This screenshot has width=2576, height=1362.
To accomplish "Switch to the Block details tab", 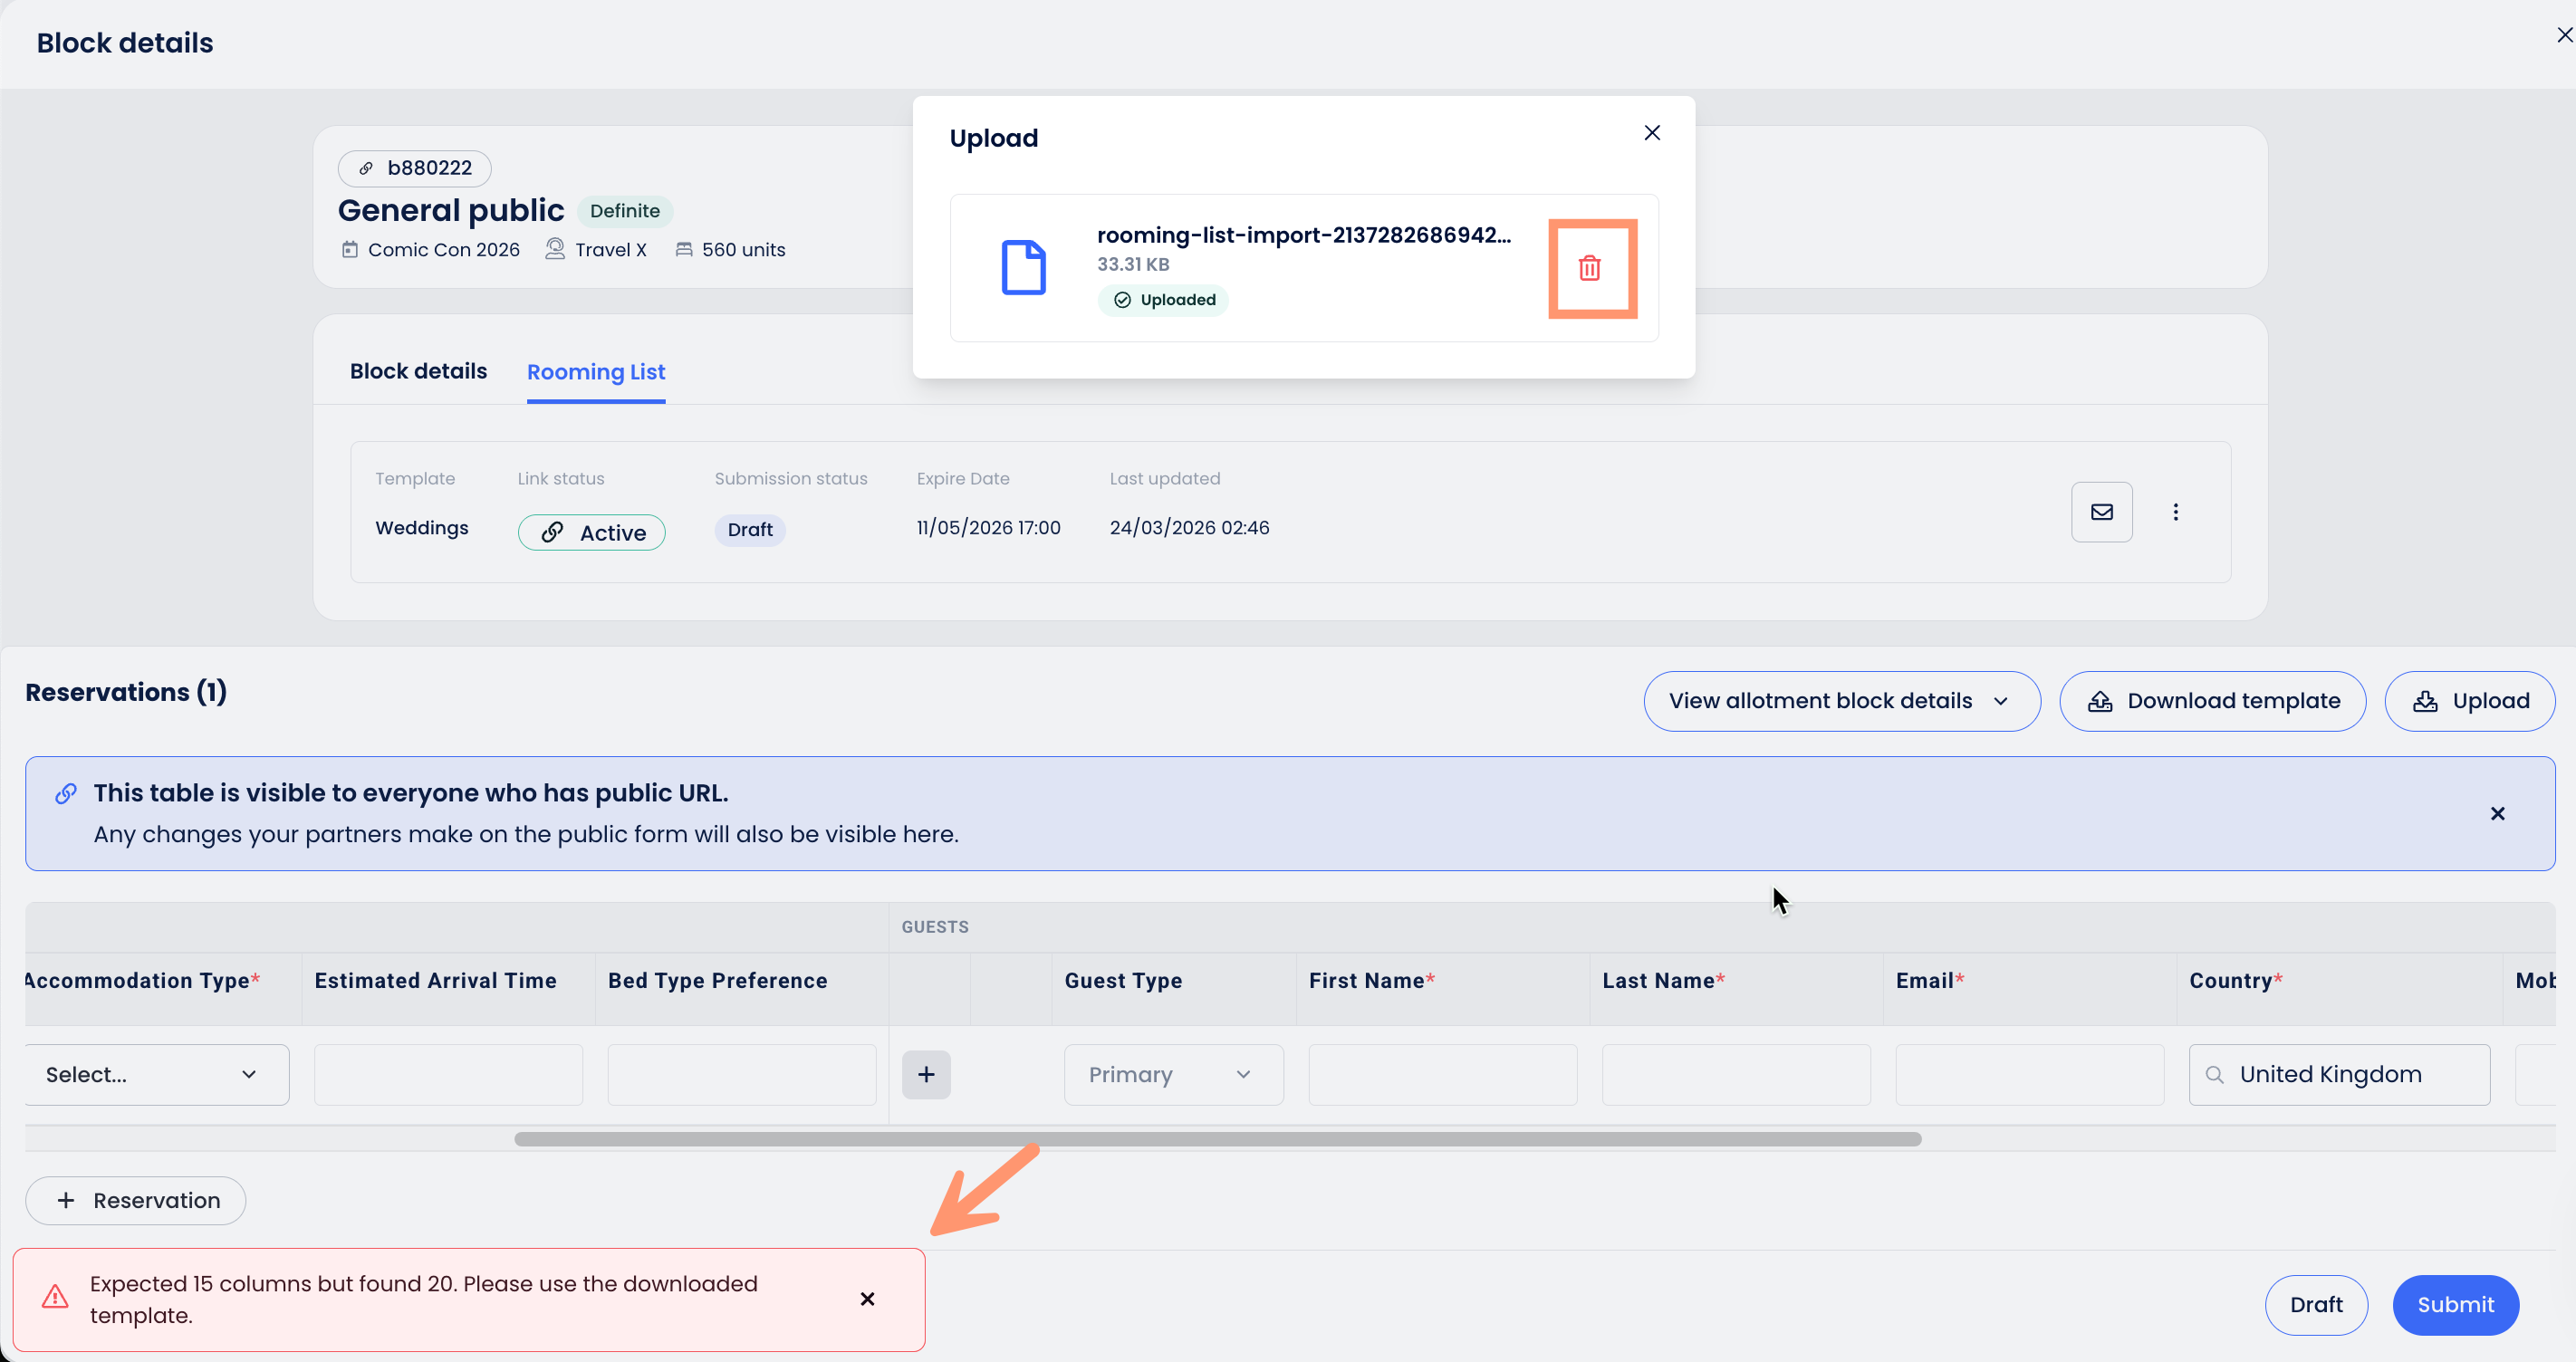I will [418, 371].
